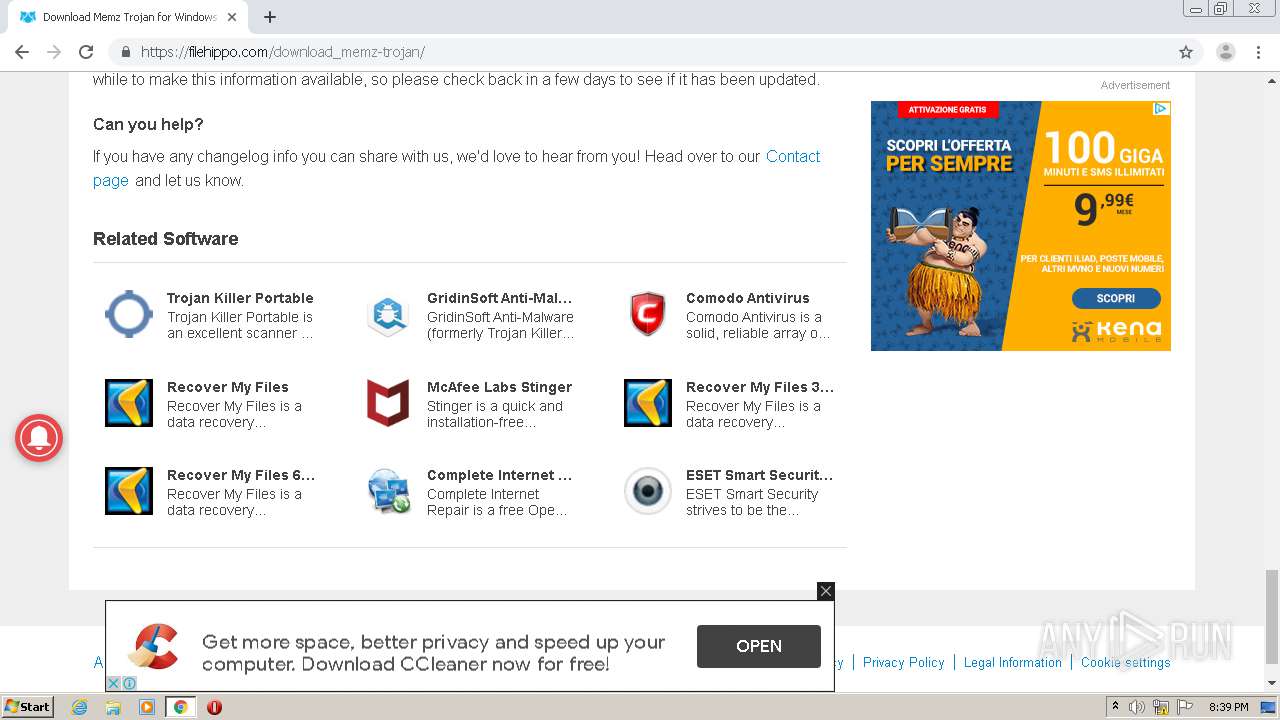Screen dimensions: 1280x720
Task: Open the Contact page link
Action: coord(793,156)
